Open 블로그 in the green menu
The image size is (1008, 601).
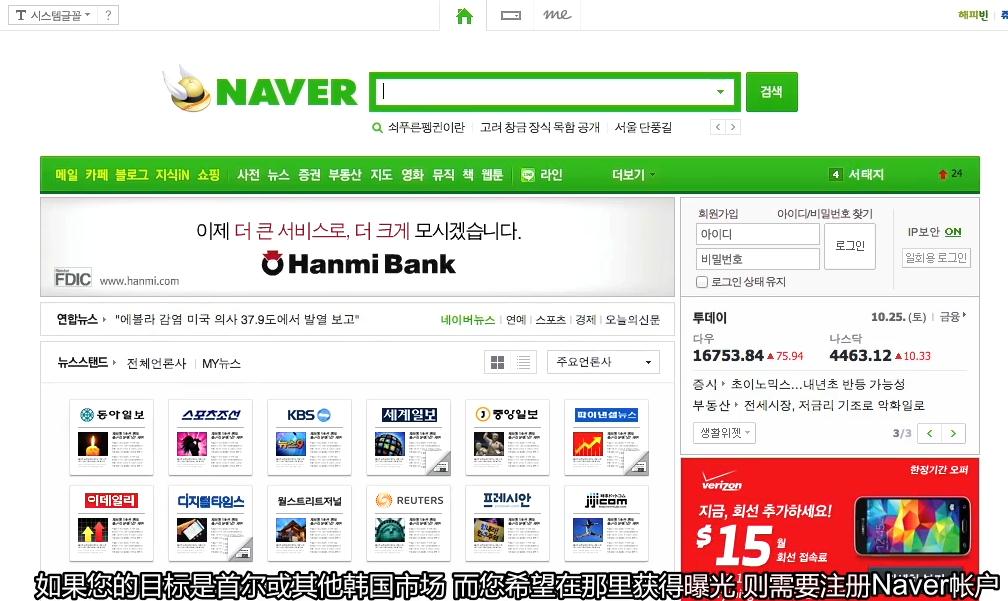(x=132, y=175)
